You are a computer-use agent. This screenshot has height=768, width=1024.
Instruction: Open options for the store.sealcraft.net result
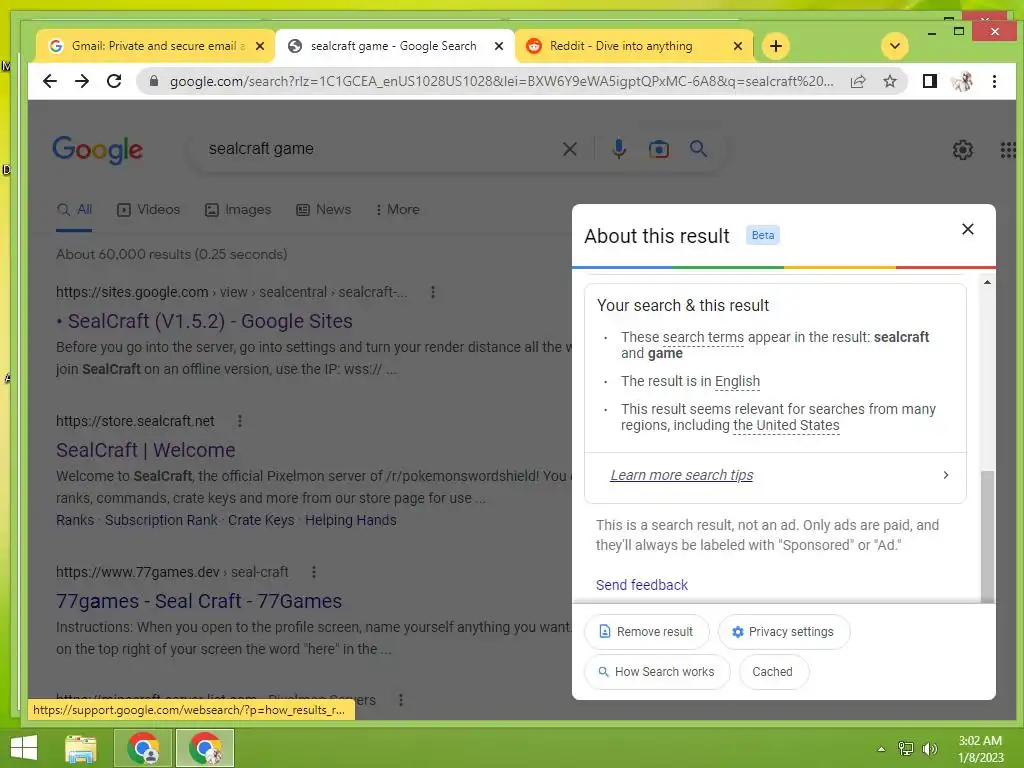[240, 421]
